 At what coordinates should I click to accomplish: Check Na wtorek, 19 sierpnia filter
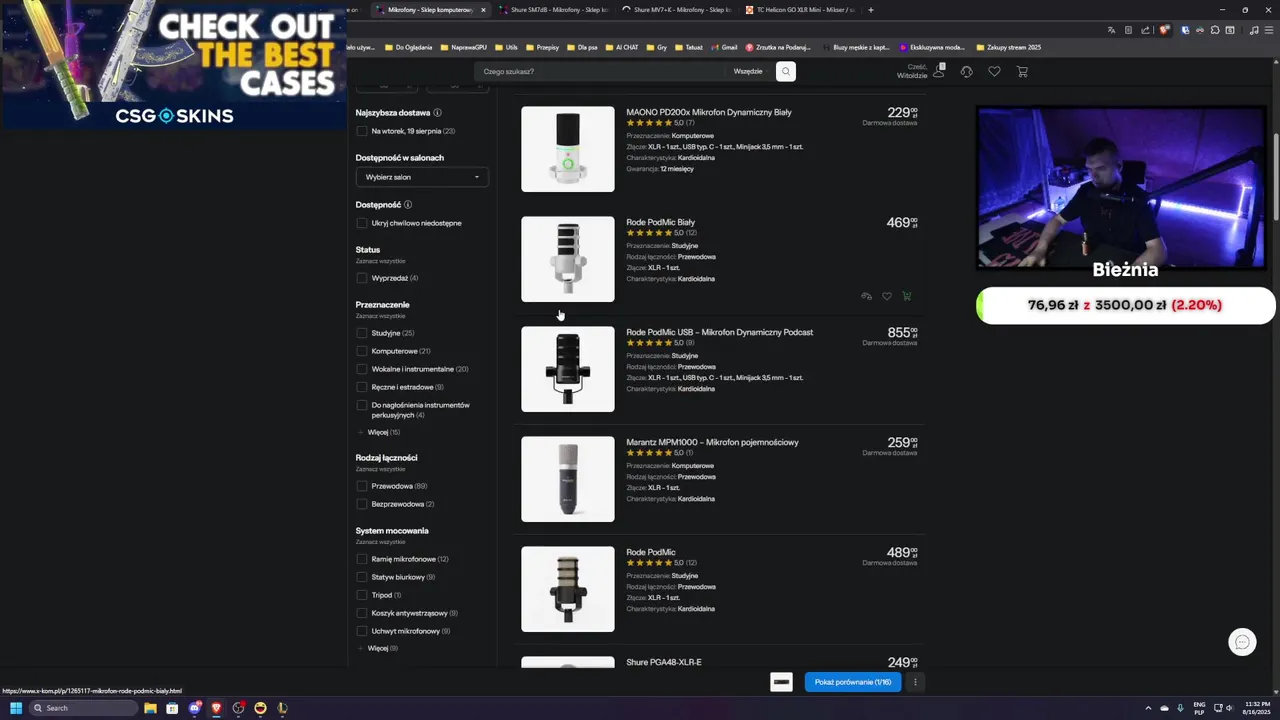(x=362, y=131)
